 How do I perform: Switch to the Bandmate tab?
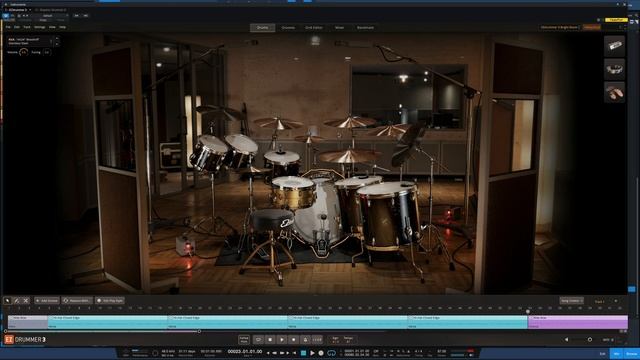click(x=365, y=27)
